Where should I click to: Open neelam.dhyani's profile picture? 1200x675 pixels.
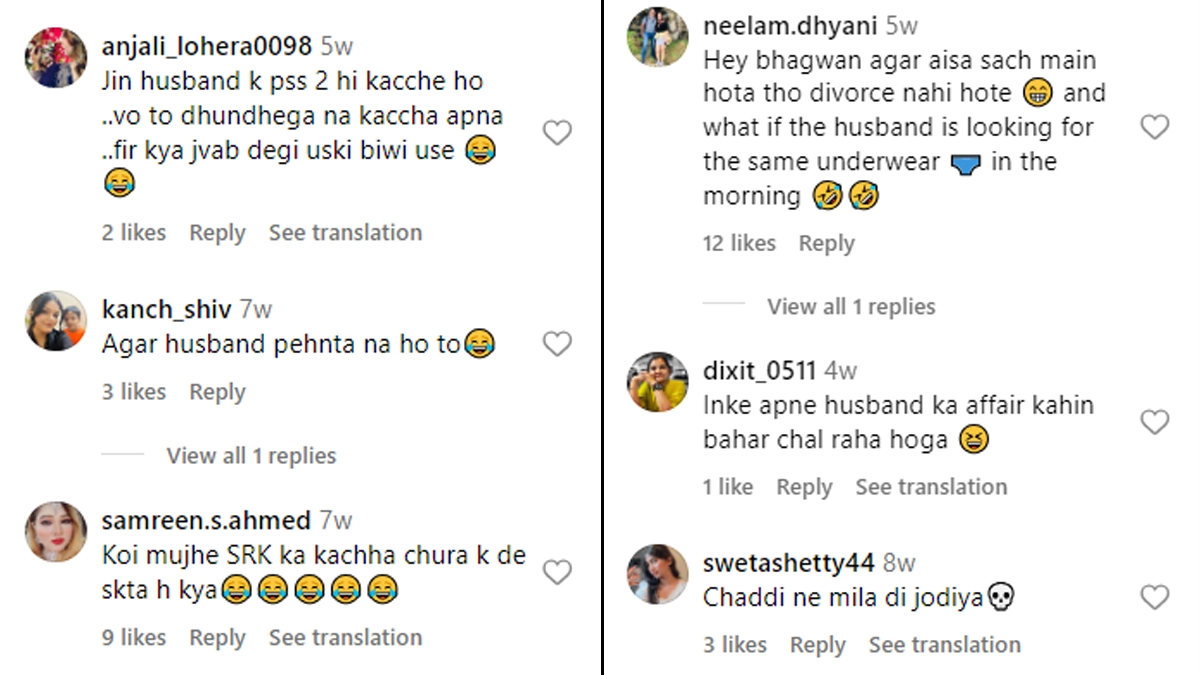click(657, 38)
